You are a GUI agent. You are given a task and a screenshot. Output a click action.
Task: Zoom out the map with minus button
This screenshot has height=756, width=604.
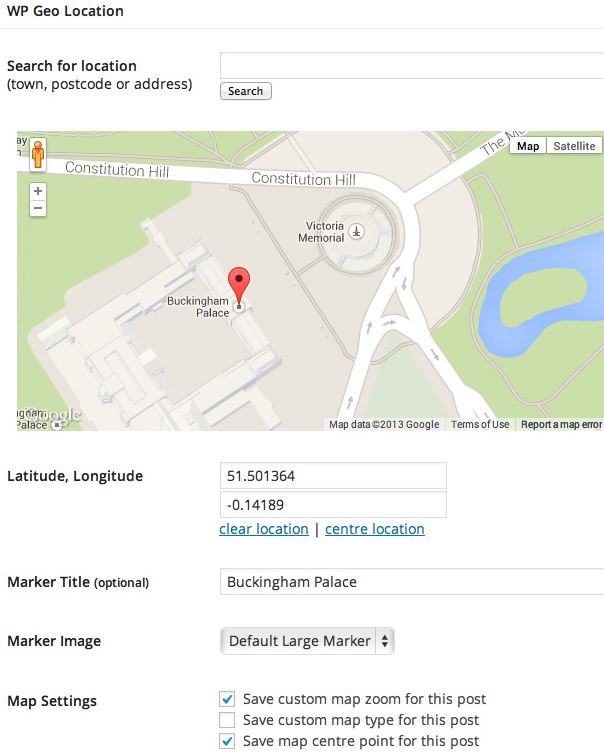[x=38, y=208]
